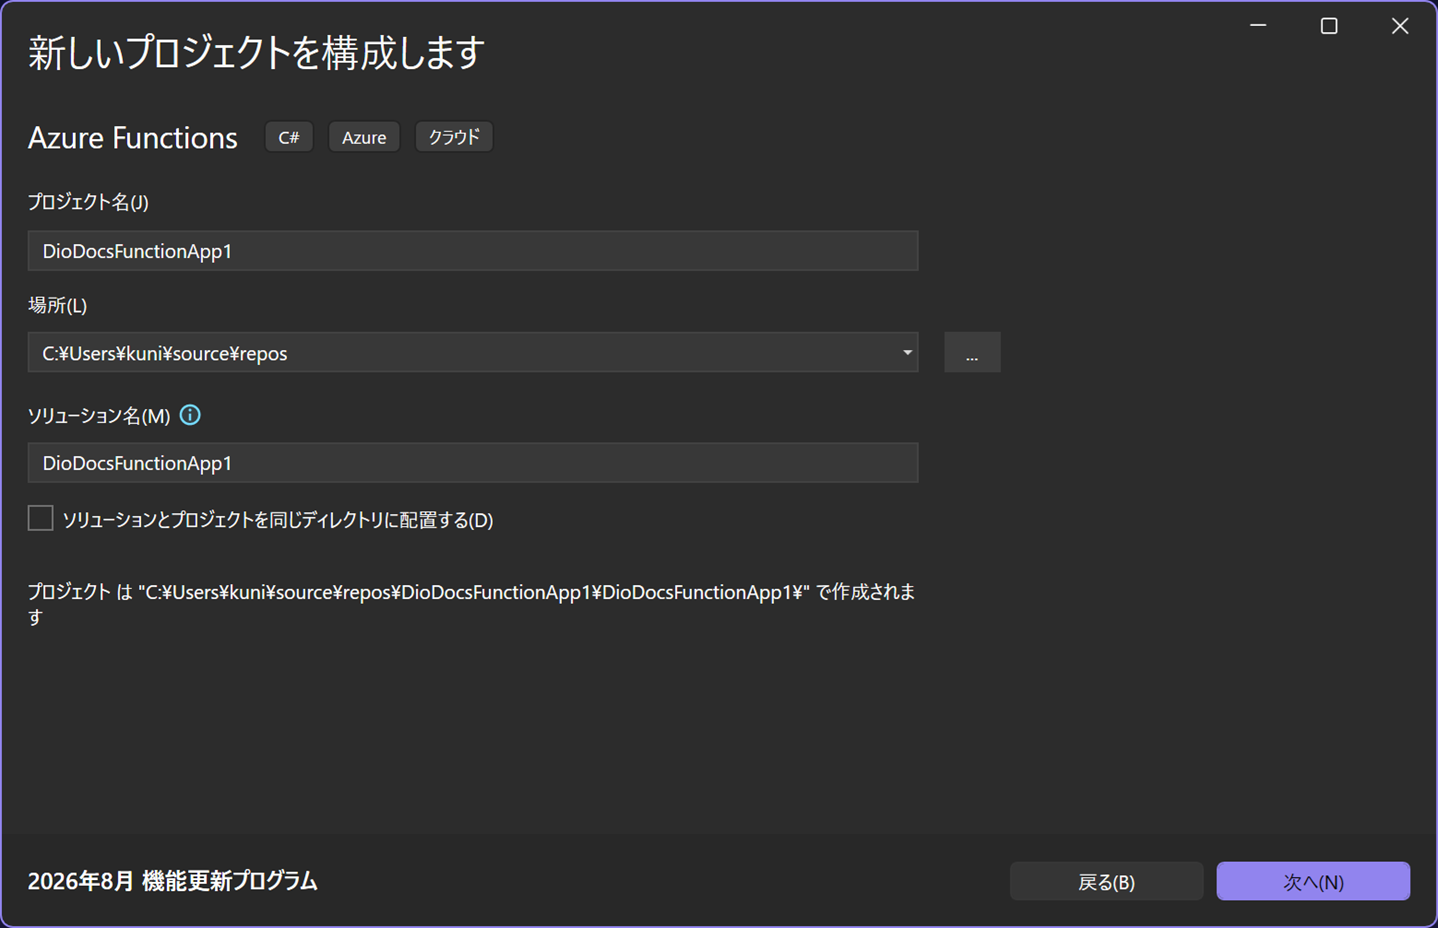Click the Azure Functions template title
This screenshot has height=928, width=1438.
[133, 137]
